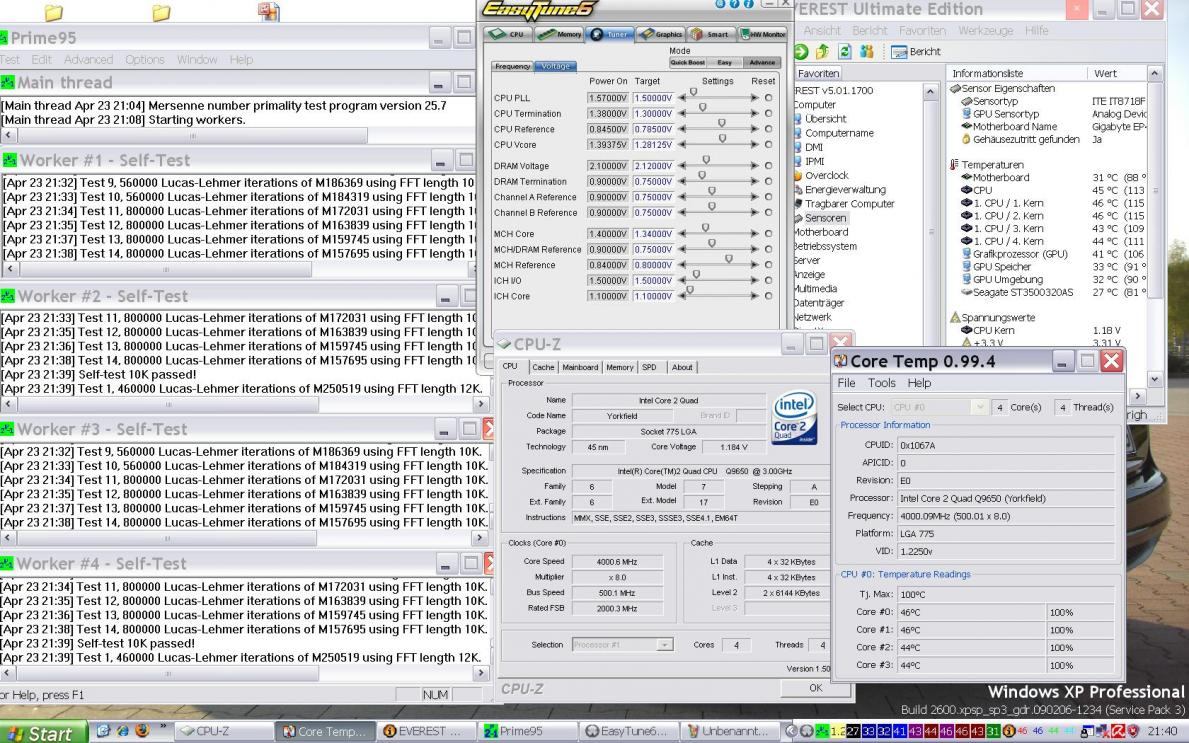Open the Werkzeuge menu in EVEREST
This screenshot has height=743, width=1189.
985,30
